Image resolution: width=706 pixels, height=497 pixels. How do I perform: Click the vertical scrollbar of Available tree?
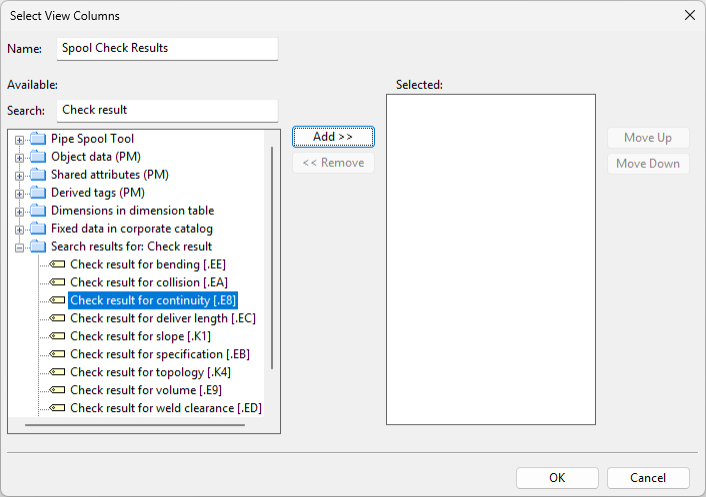tap(271, 260)
